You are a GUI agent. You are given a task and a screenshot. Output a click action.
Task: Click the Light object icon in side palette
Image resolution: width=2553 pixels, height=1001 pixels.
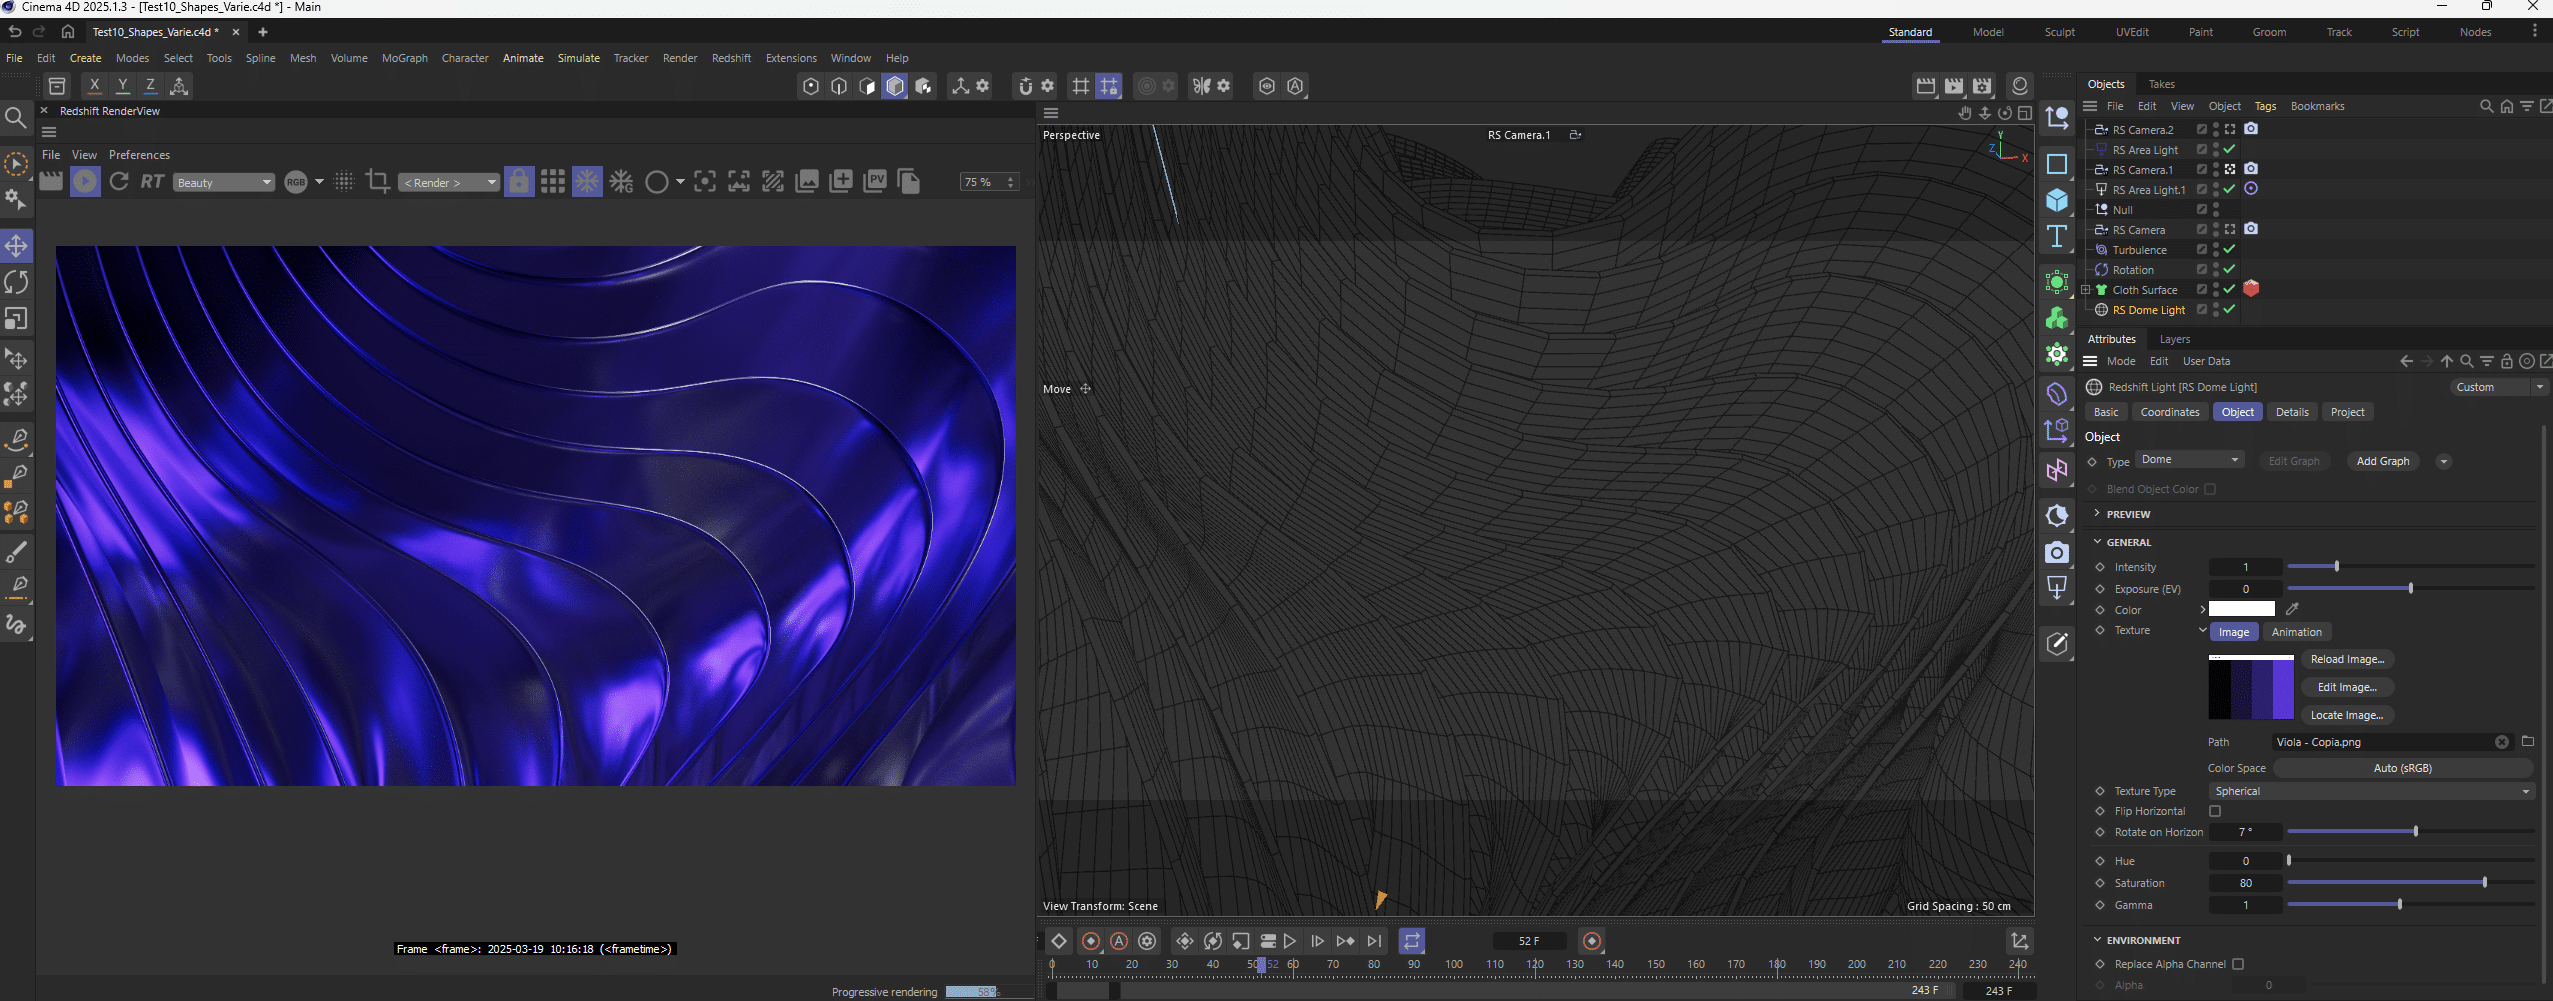(2056, 588)
